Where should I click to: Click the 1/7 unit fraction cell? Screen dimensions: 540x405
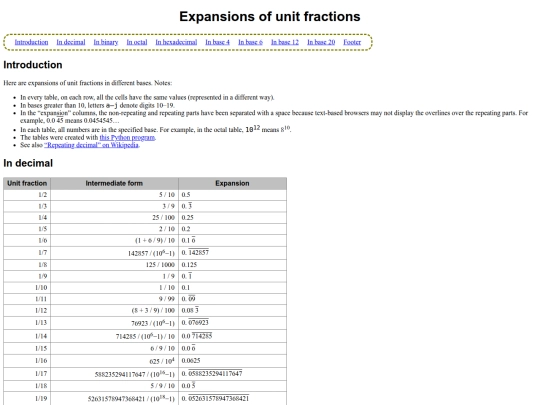27,252
